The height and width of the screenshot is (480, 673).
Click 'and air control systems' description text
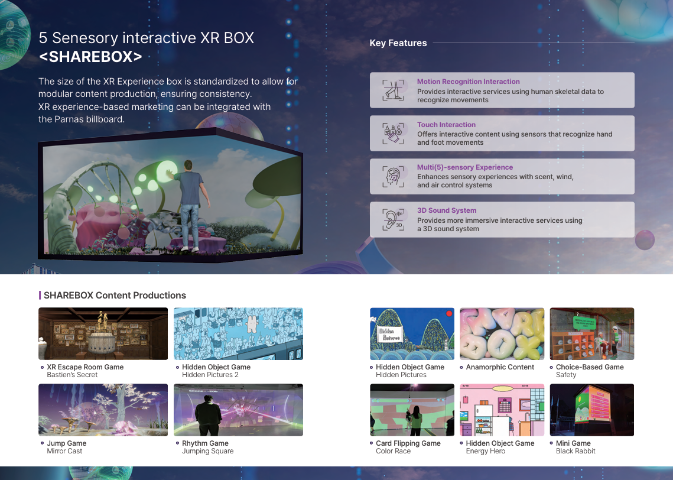[x=455, y=185]
